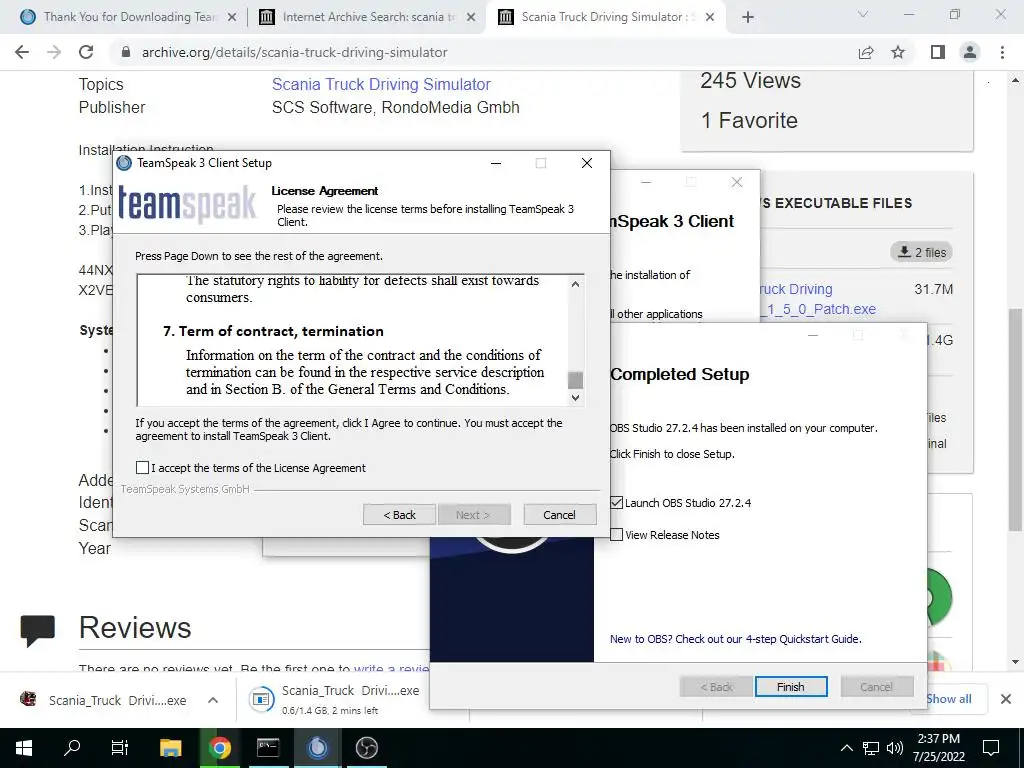Open the OBS 4-step Quickstart Guide link
Image resolution: width=1024 pixels, height=768 pixels.
(735, 639)
